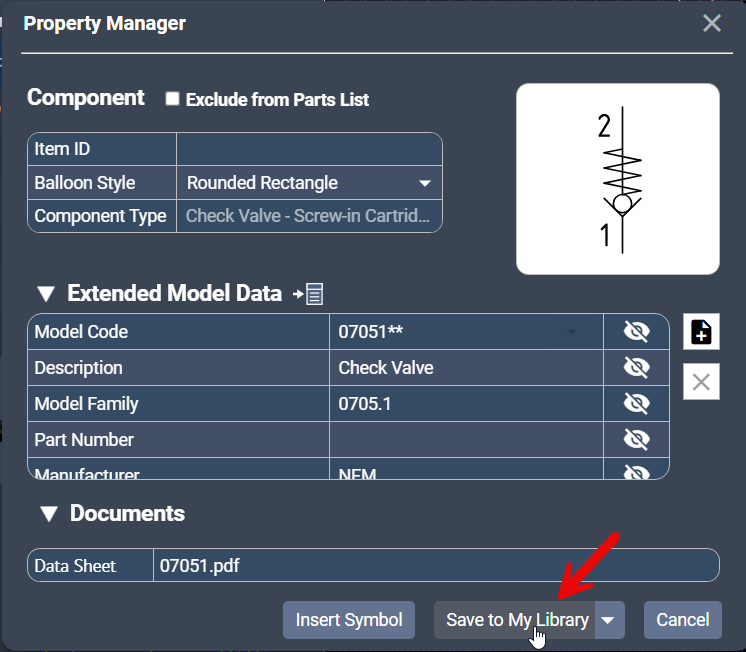Click the check valve symbol preview
The height and width of the screenshot is (652, 746).
(618, 179)
